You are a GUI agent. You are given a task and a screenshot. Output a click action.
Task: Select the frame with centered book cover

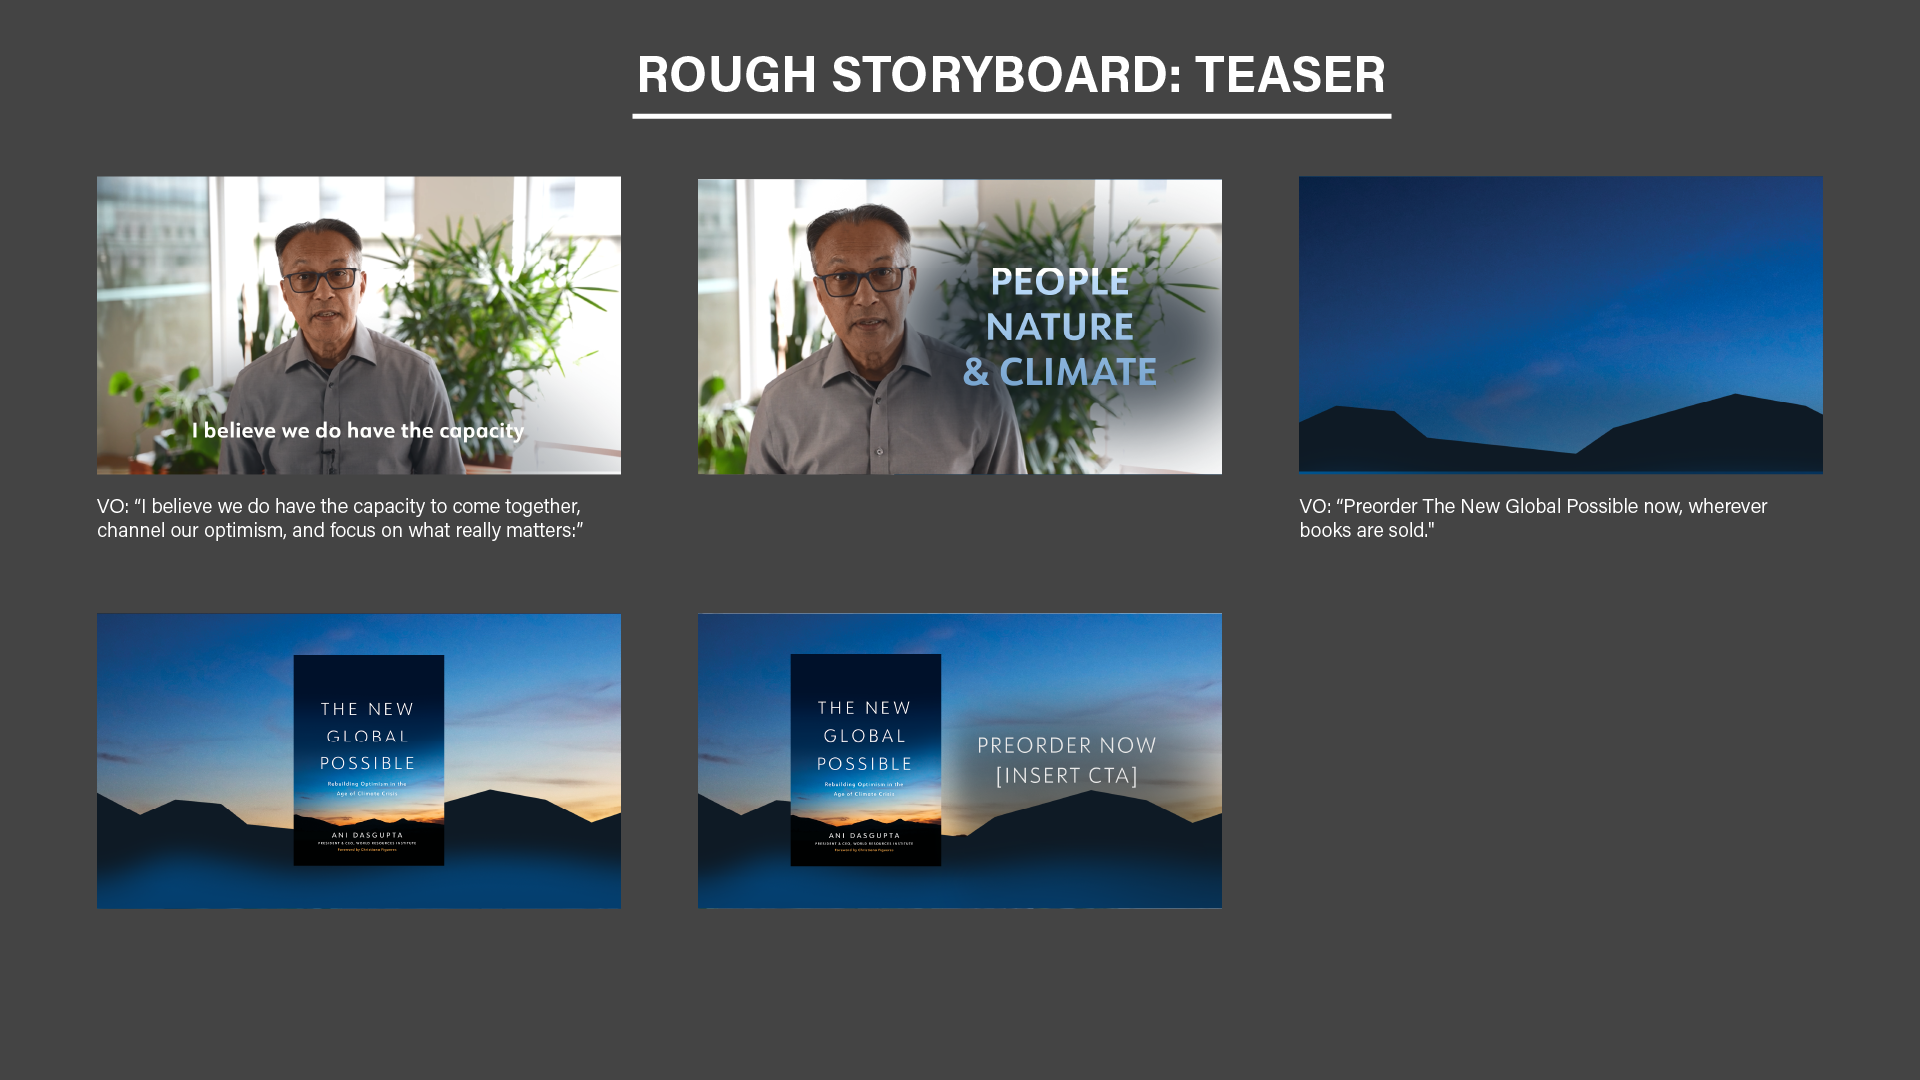pyautogui.click(x=359, y=761)
